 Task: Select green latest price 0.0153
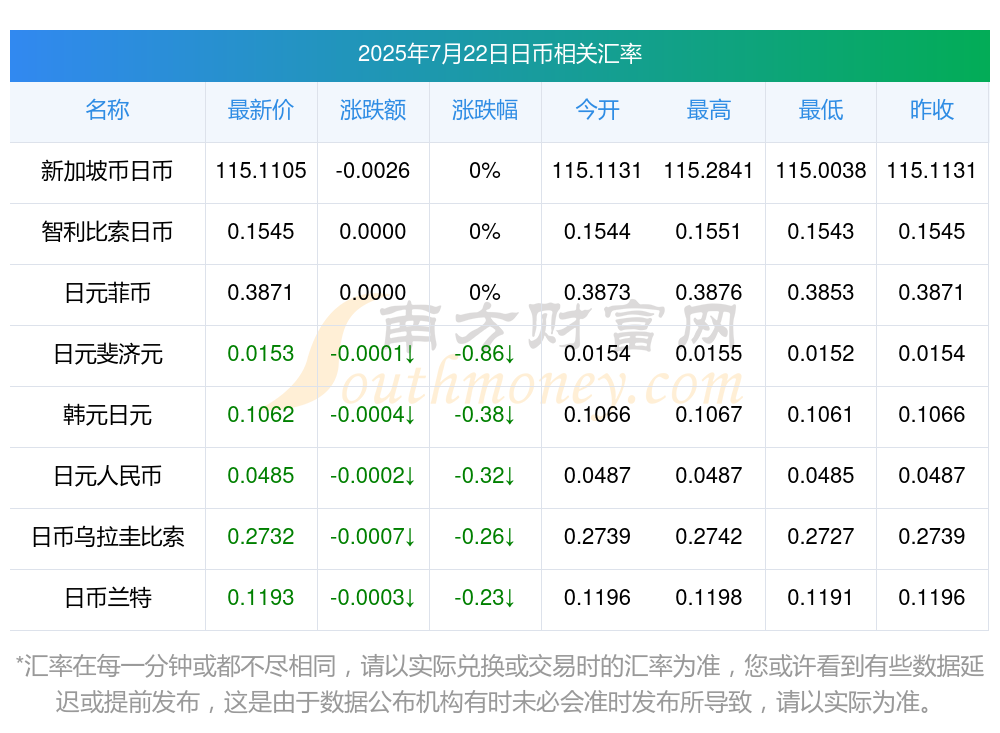261,353
